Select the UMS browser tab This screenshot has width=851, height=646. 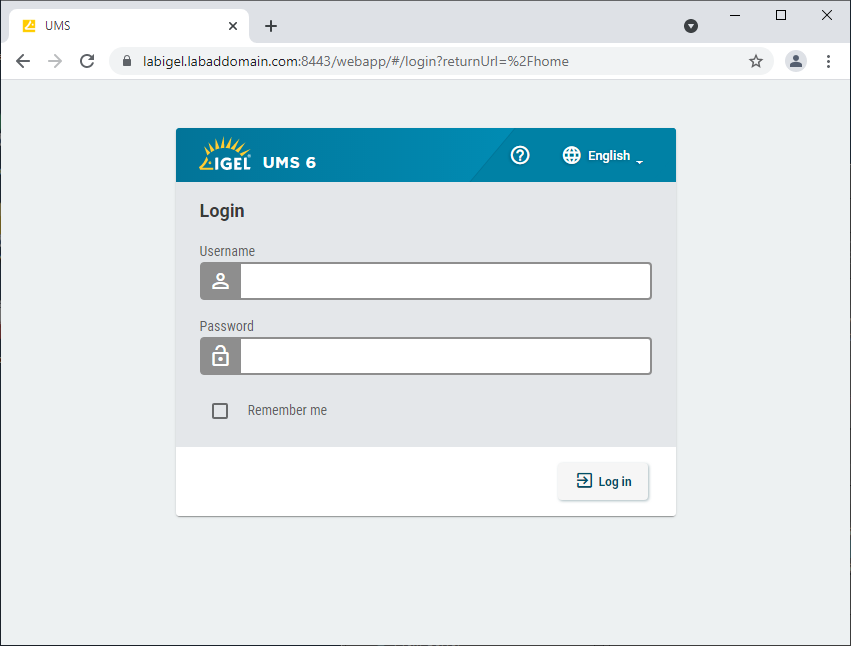(x=120, y=26)
